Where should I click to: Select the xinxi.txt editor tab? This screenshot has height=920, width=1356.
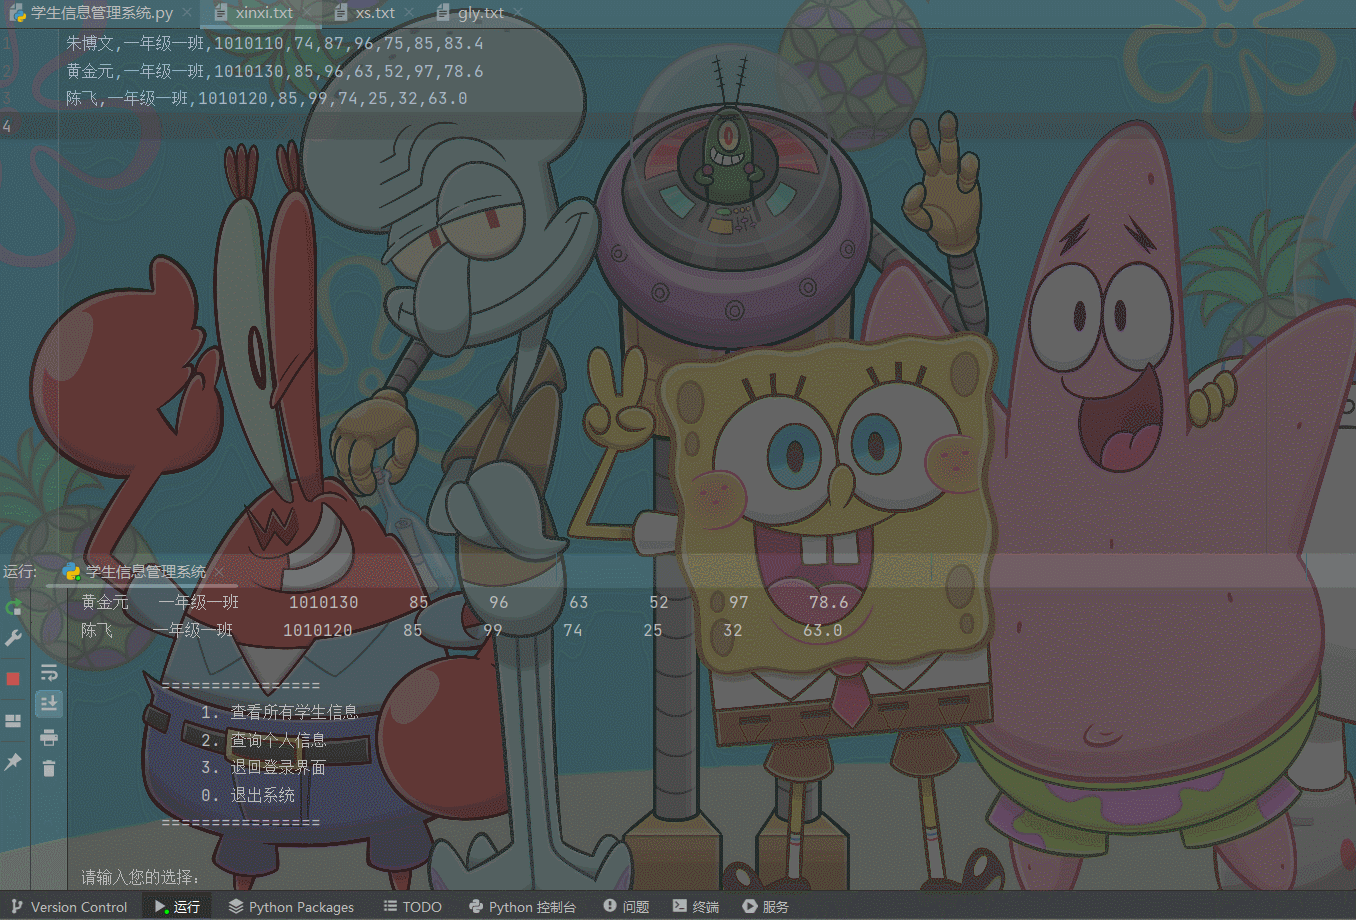[264, 13]
